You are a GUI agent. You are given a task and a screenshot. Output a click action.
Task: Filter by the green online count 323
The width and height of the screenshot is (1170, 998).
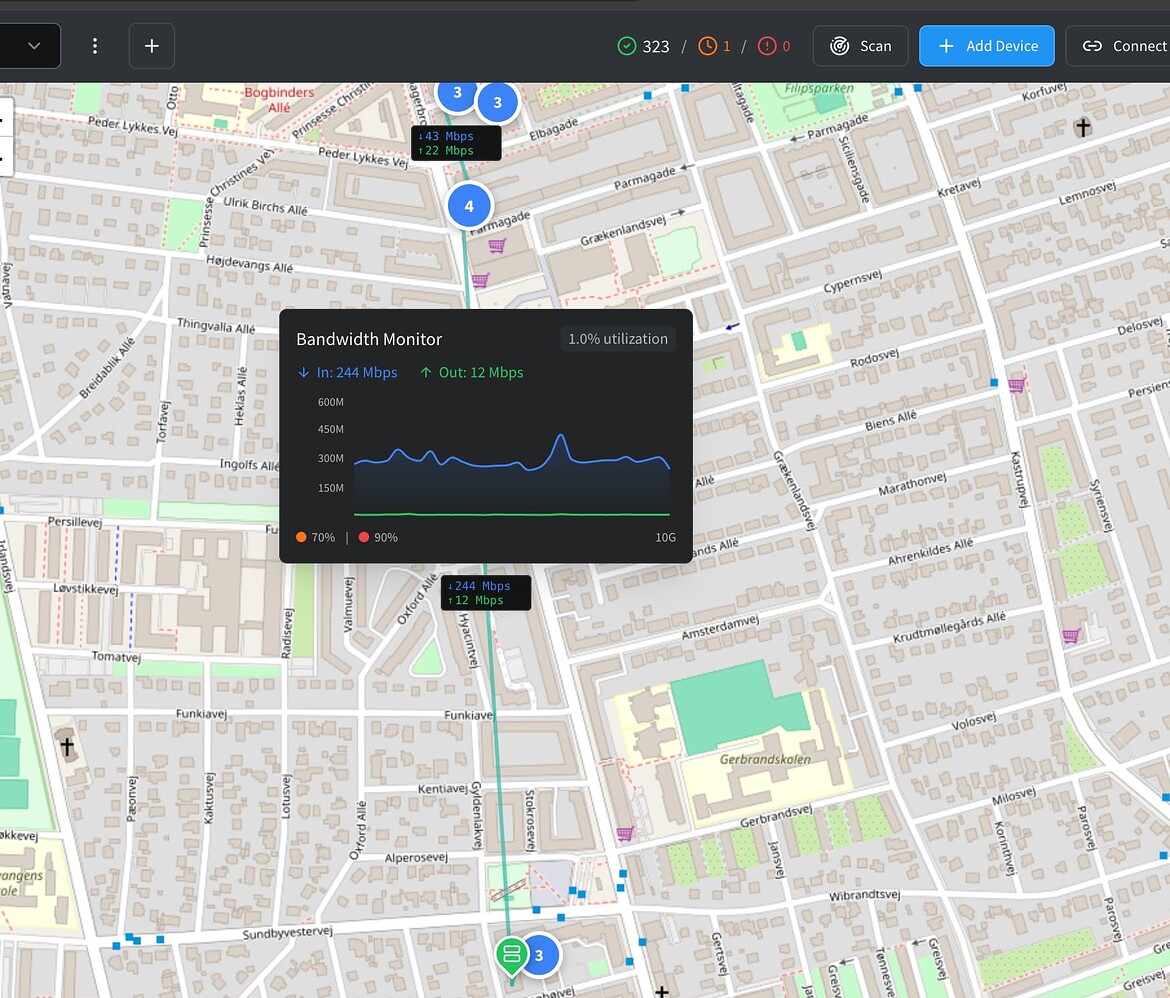pyautogui.click(x=643, y=46)
